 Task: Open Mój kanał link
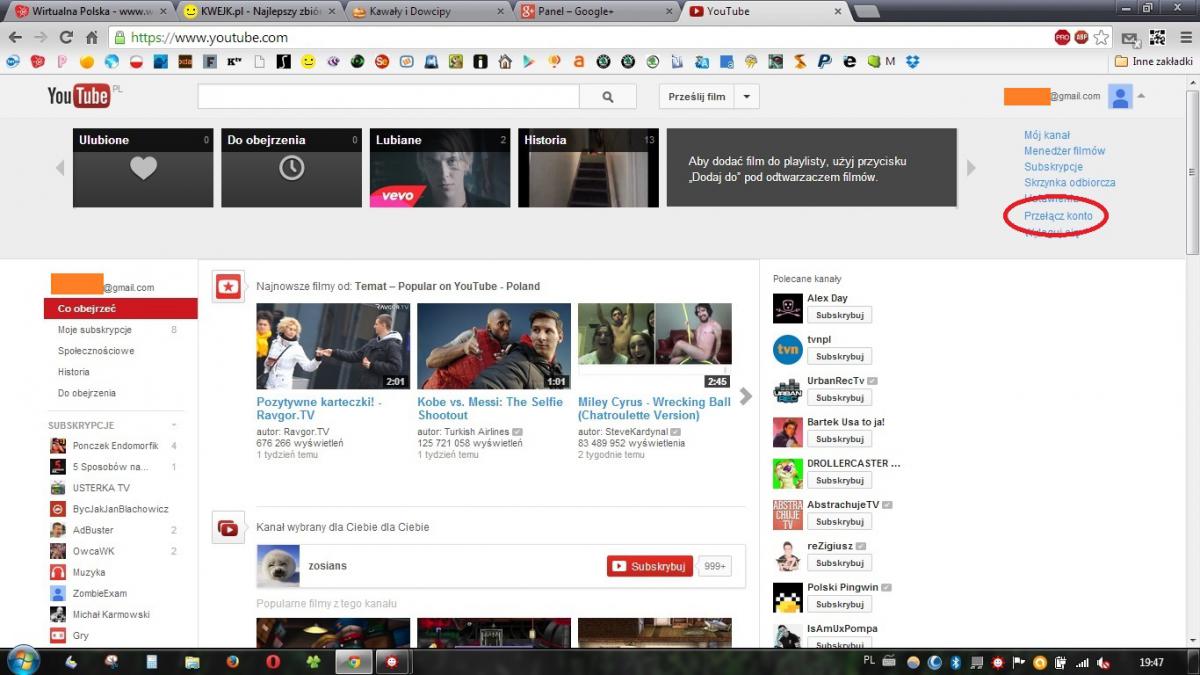point(1047,135)
